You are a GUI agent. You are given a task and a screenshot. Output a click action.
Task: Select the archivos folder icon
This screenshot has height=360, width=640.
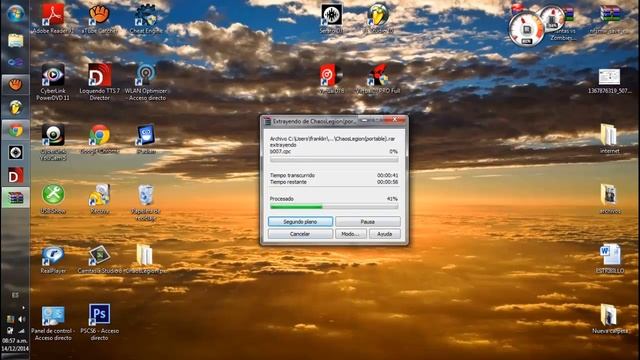(609, 199)
